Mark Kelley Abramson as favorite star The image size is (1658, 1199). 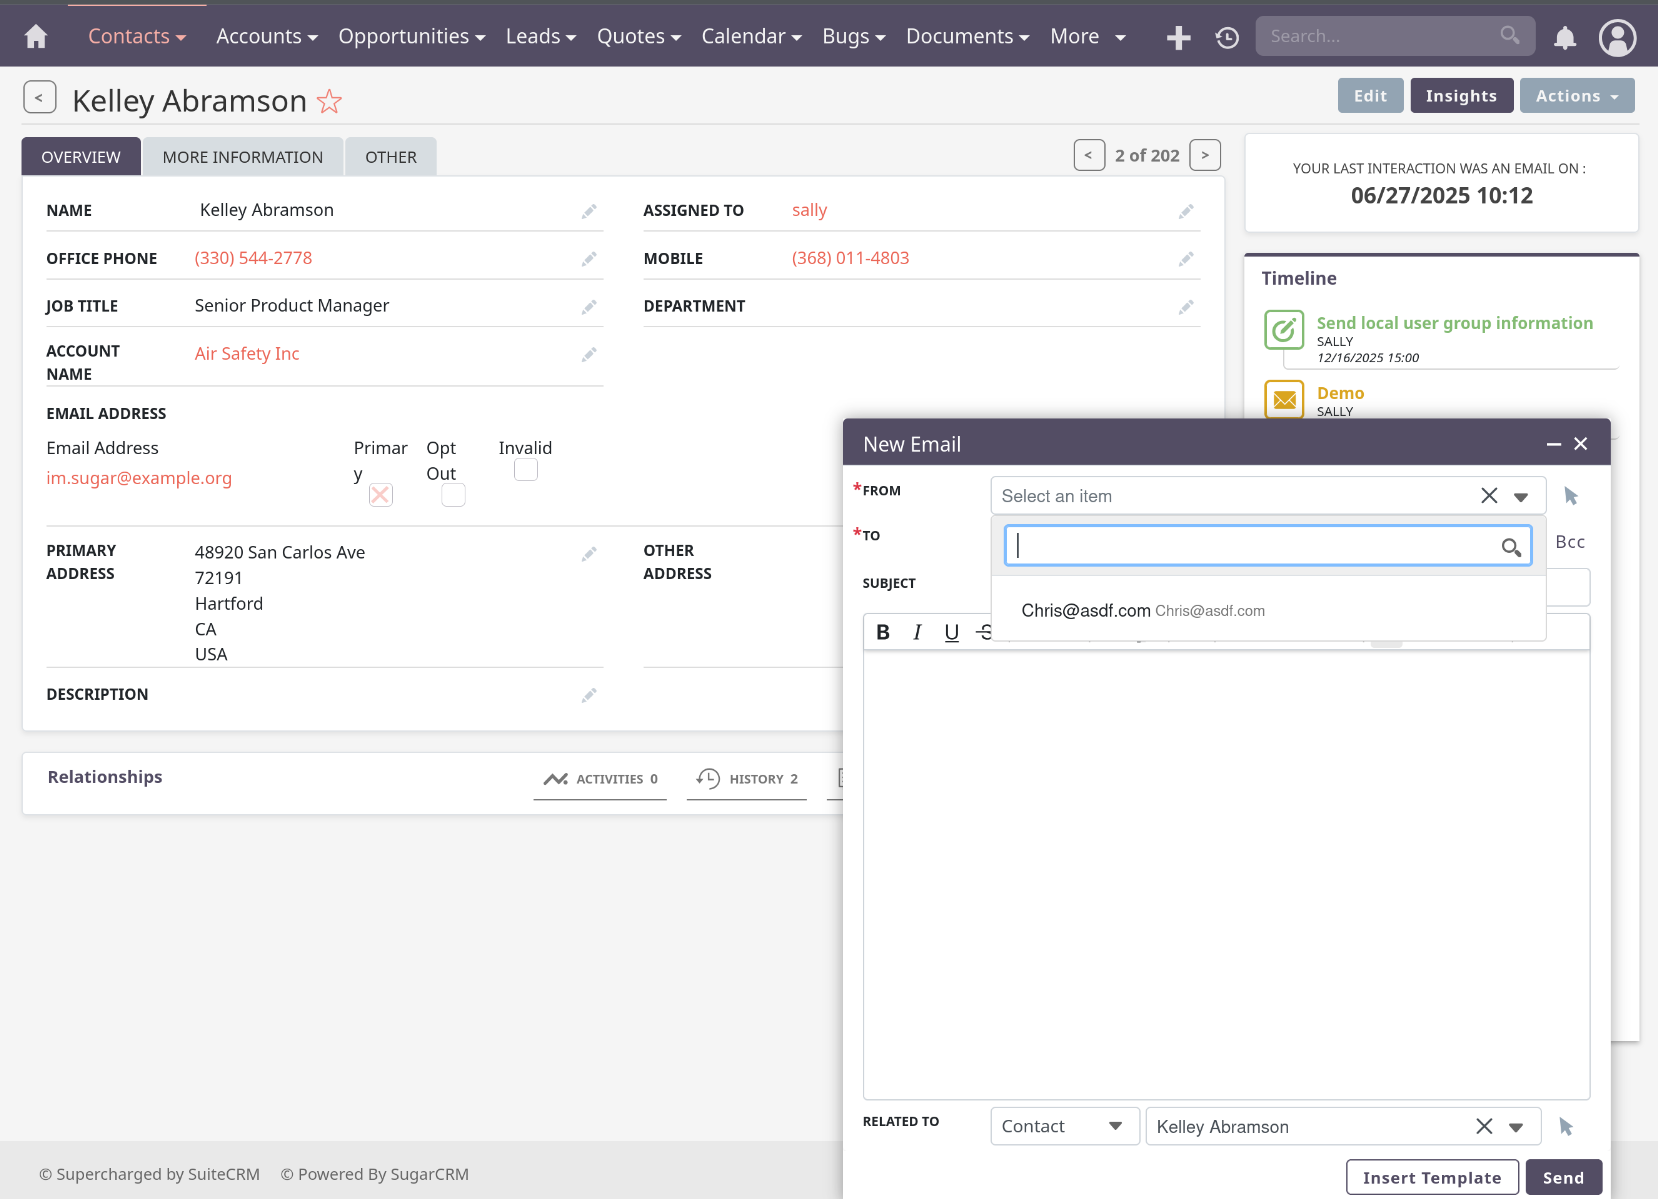pos(329,102)
